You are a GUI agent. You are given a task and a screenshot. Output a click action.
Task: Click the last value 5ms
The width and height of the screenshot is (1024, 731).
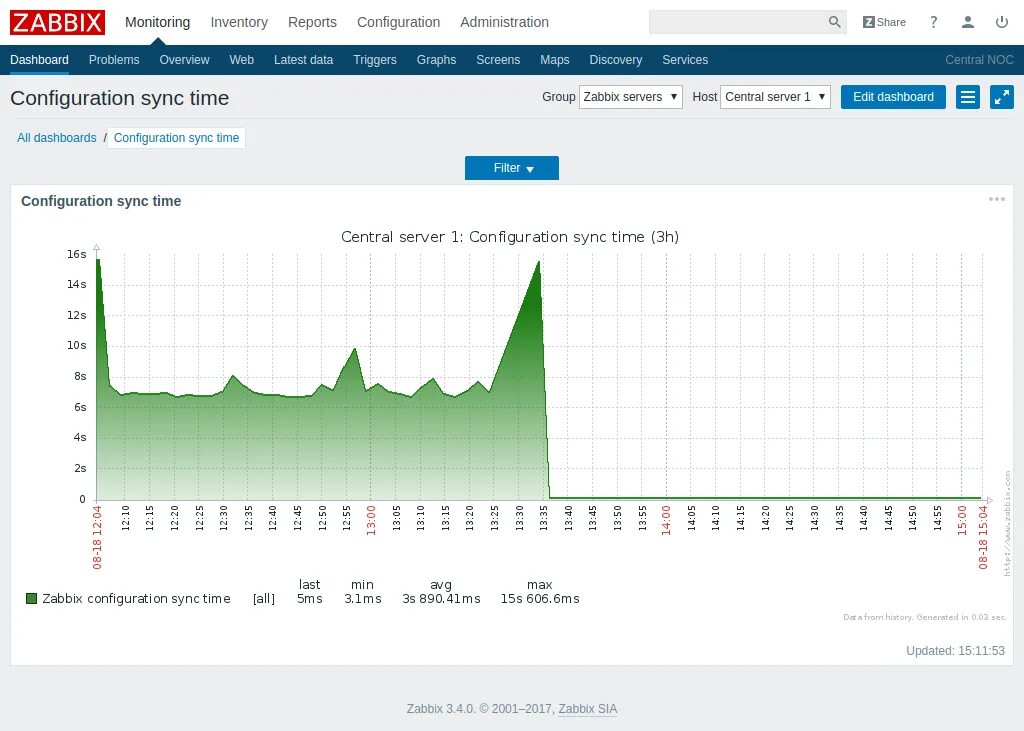(x=310, y=598)
